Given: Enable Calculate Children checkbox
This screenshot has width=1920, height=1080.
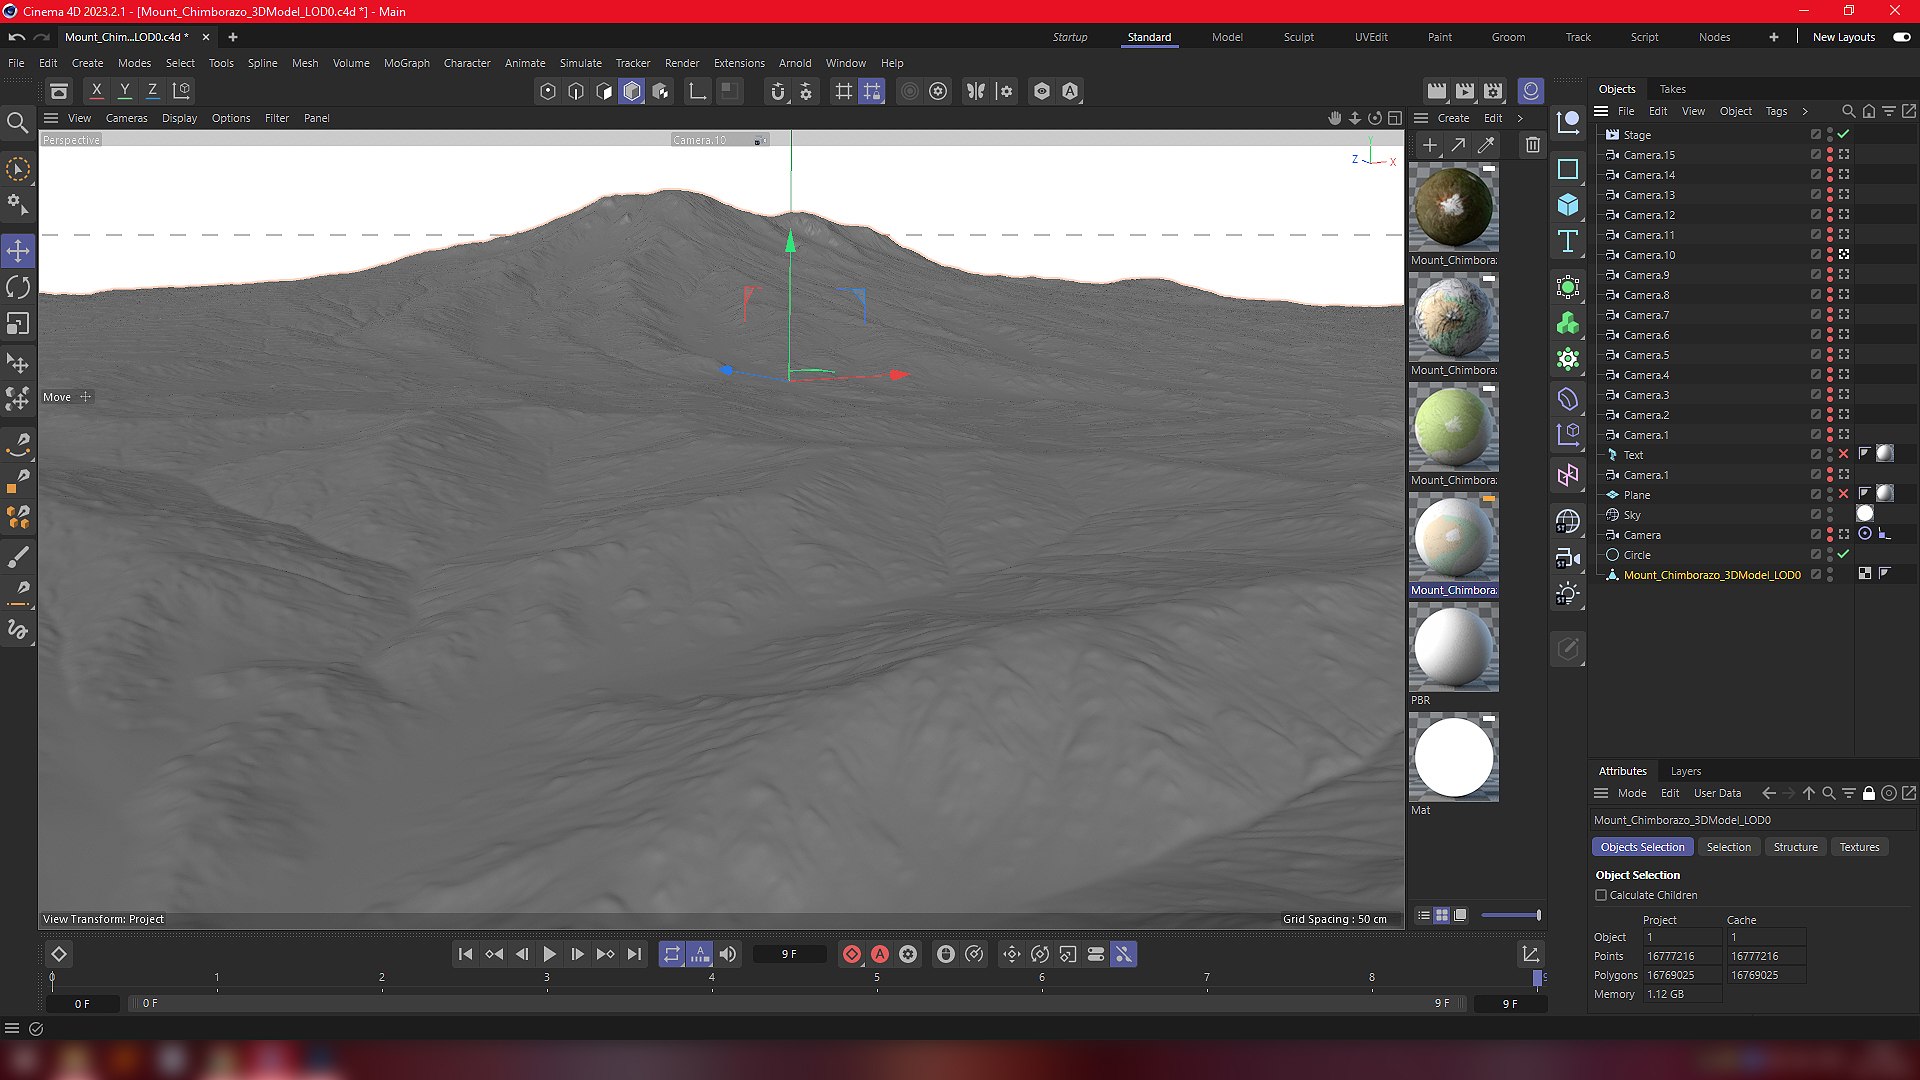Looking at the screenshot, I should pos(1601,895).
